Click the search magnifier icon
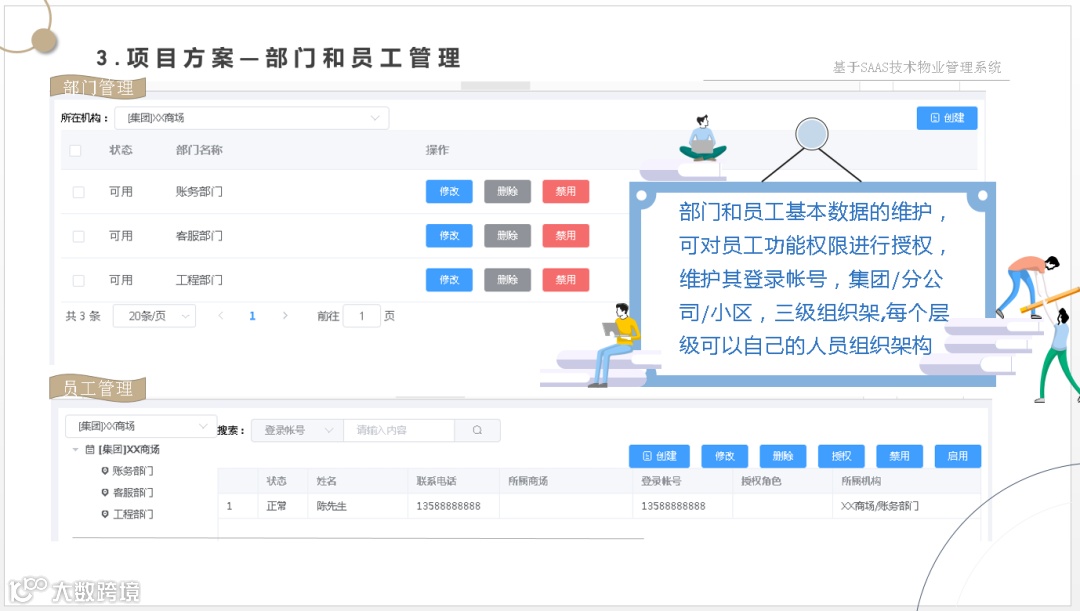Viewport: 1080px width, 611px height. click(x=477, y=431)
